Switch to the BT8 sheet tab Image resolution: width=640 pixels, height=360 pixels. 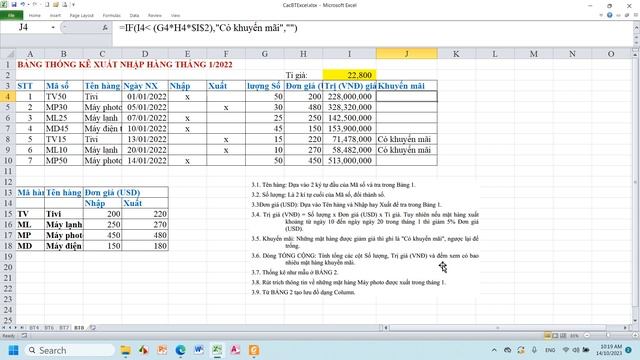79,327
